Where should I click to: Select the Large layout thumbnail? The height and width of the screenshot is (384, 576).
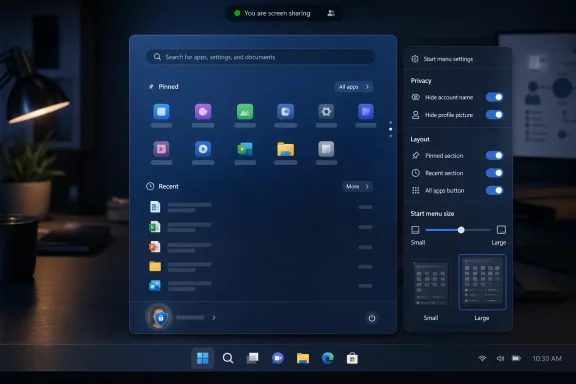482,282
